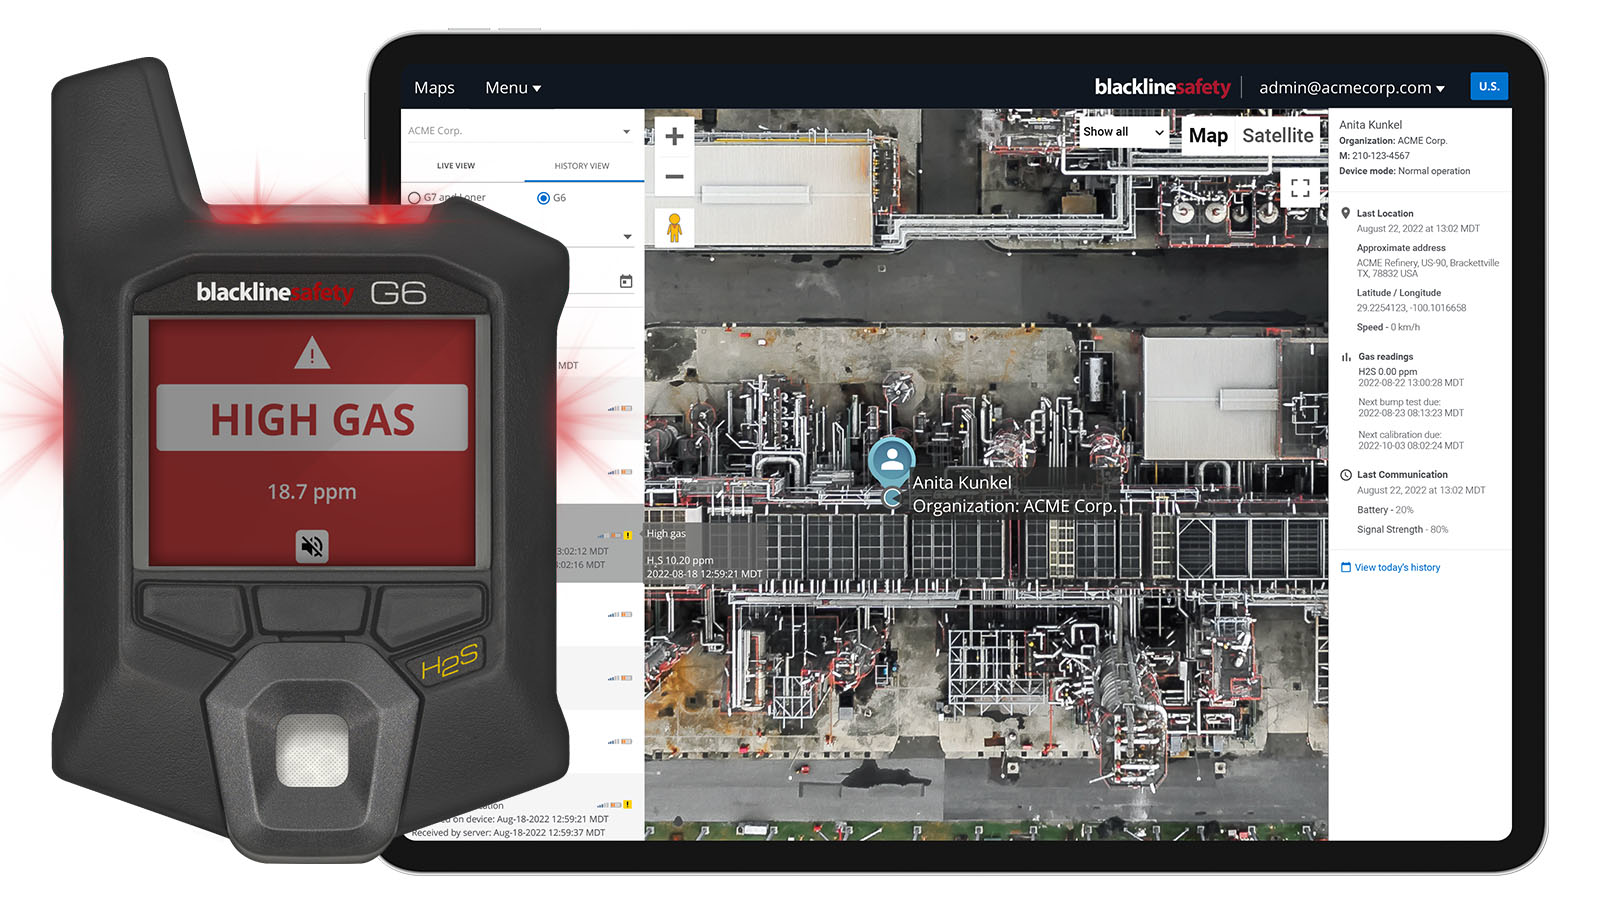The height and width of the screenshot is (900, 1600).
Task: Click the zoom out icon on the map
Action: [x=674, y=176]
